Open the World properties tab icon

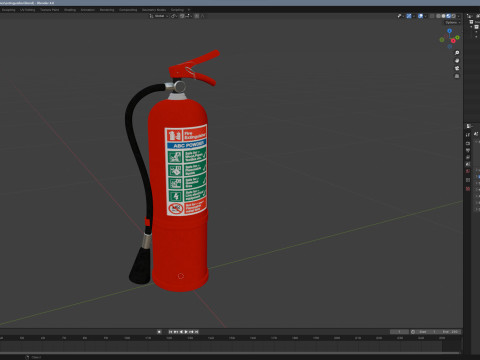(468, 171)
